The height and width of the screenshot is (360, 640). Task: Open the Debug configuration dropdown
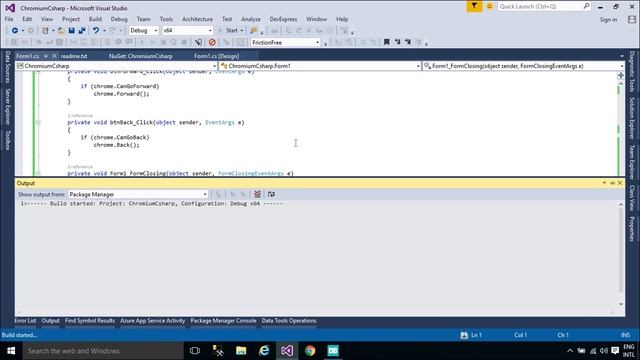point(144,31)
